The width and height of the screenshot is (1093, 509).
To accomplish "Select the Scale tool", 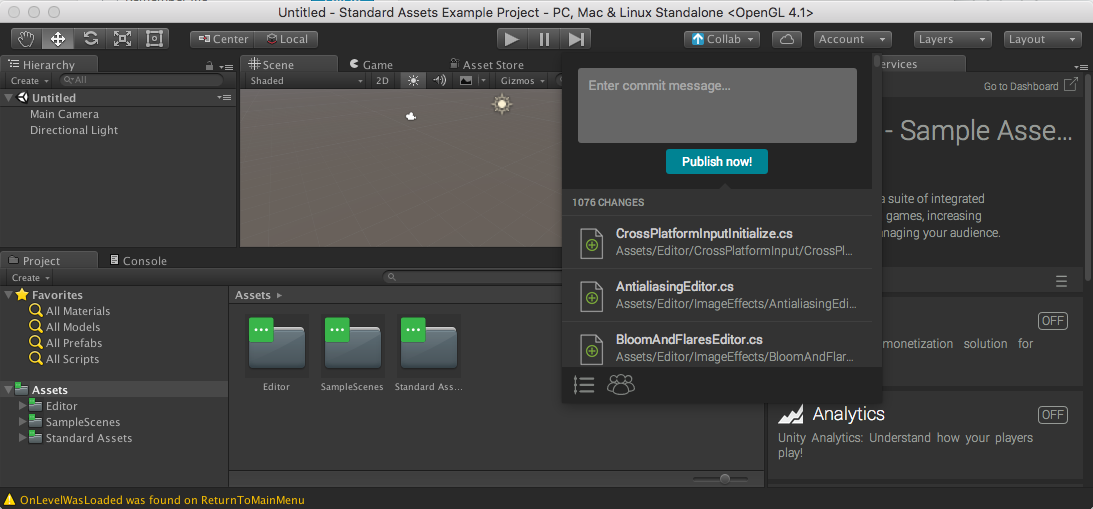I will pos(122,39).
